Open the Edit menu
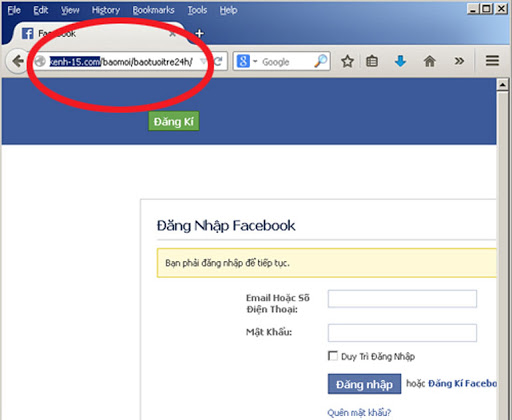Screen dimensions: 512x420 [x=41, y=10]
